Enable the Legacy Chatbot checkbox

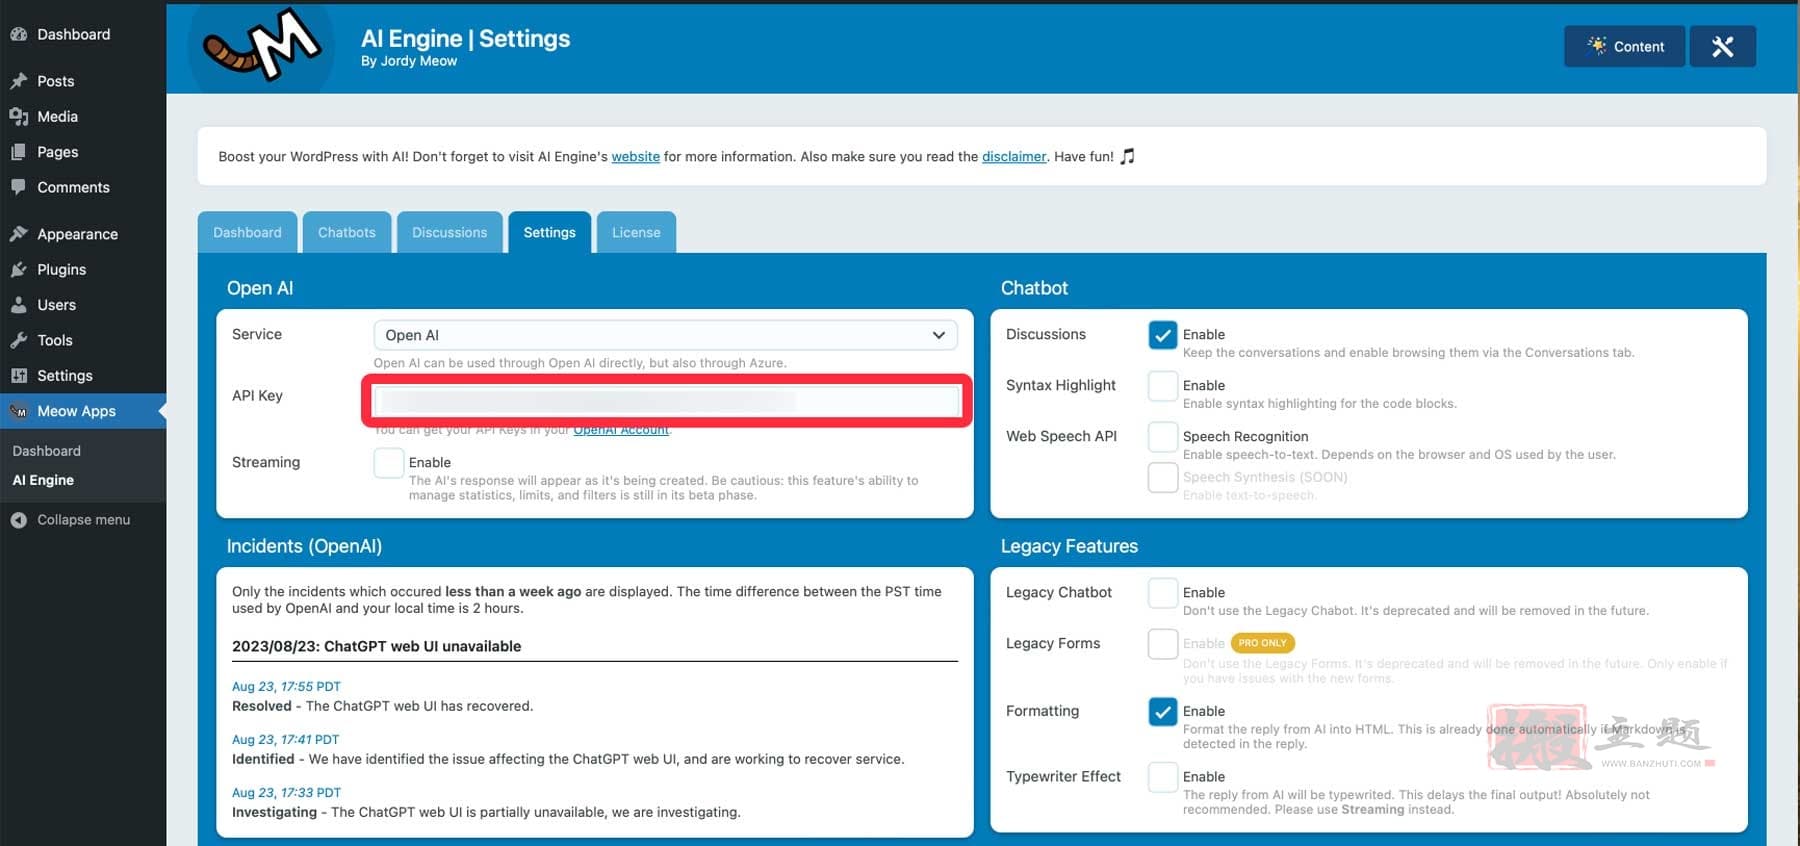[1163, 593]
